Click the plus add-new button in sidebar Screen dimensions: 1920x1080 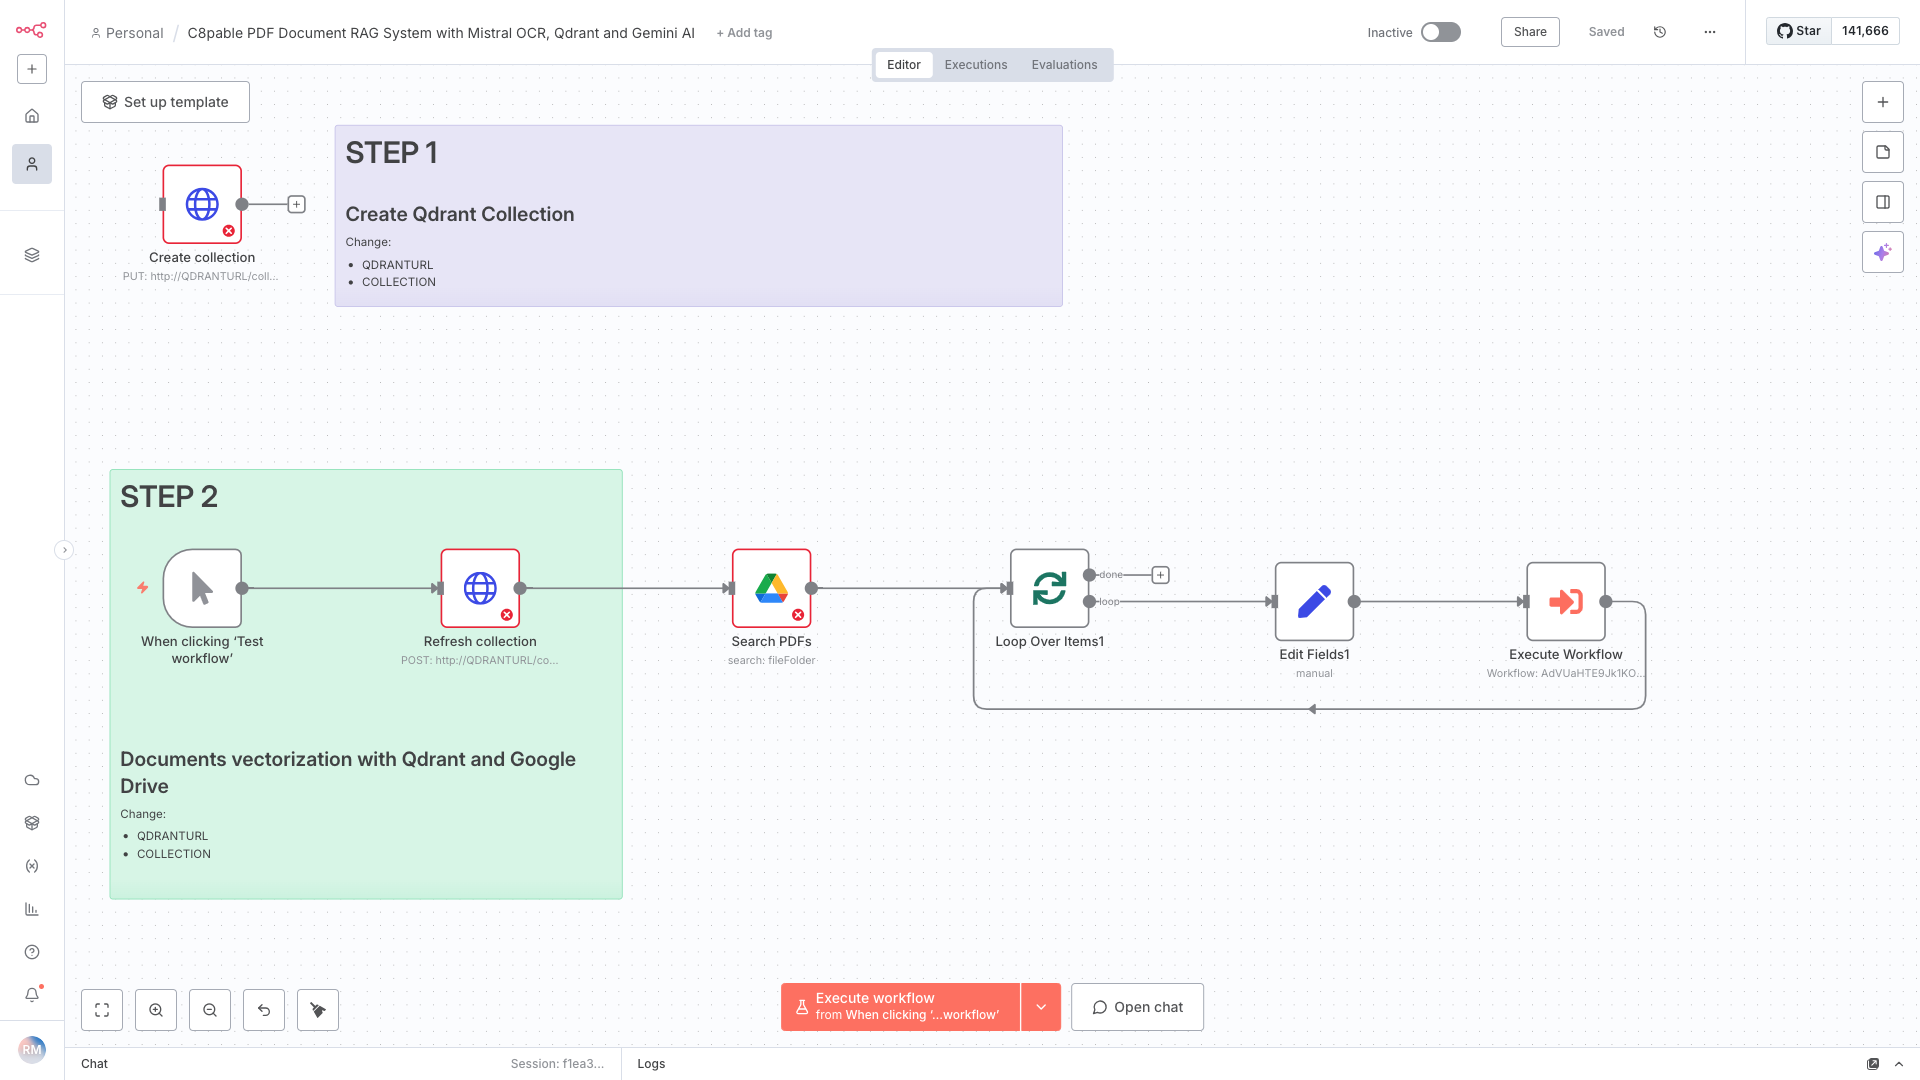(x=32, y=69)
